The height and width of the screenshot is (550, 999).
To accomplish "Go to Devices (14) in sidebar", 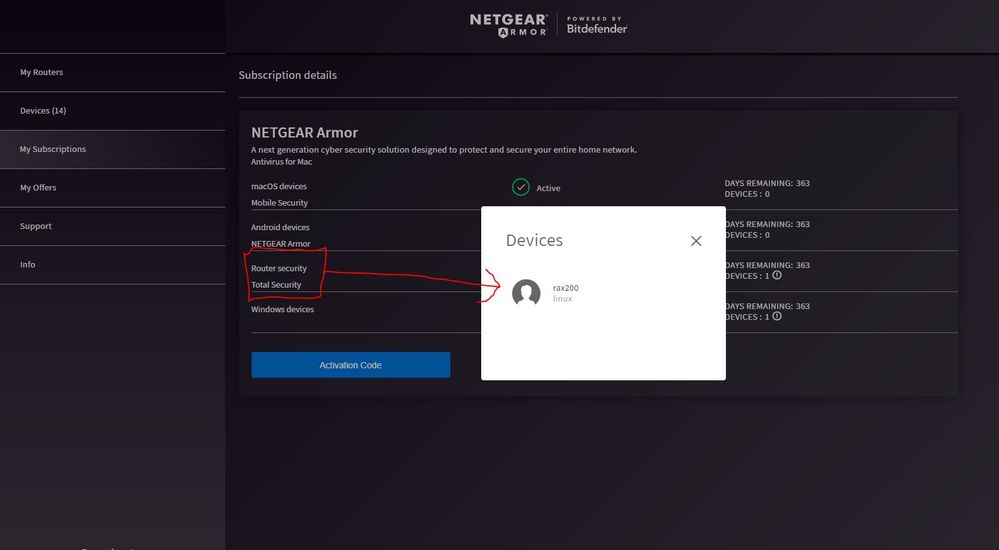I will (x=43, y=111).
